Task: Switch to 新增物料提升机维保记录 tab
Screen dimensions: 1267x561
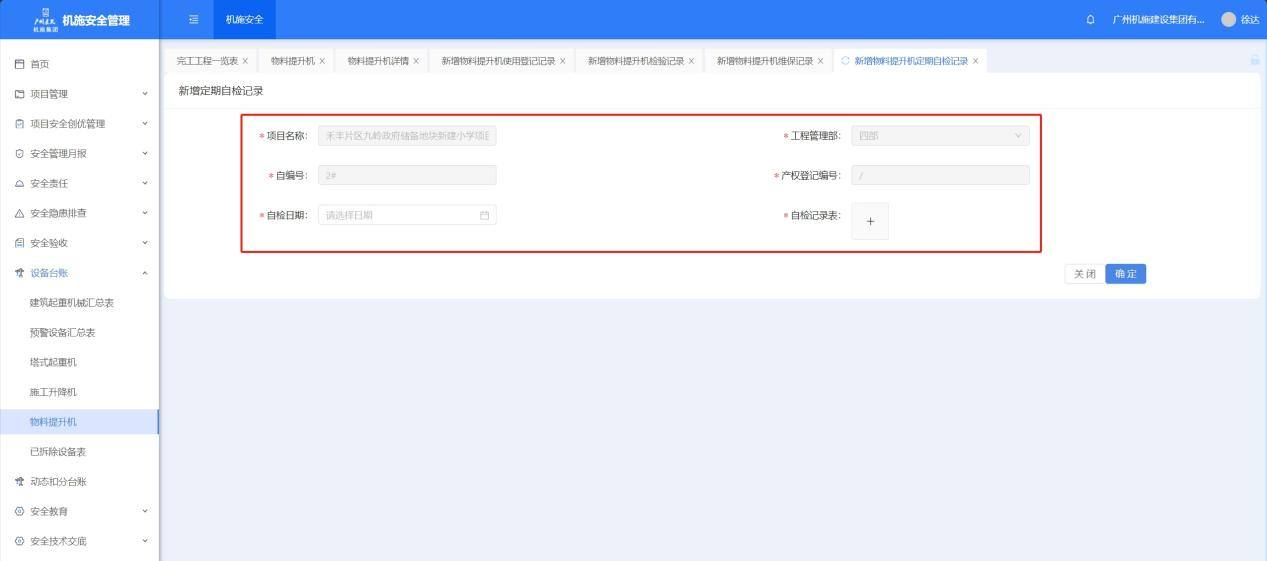Action: pos(764,61)
